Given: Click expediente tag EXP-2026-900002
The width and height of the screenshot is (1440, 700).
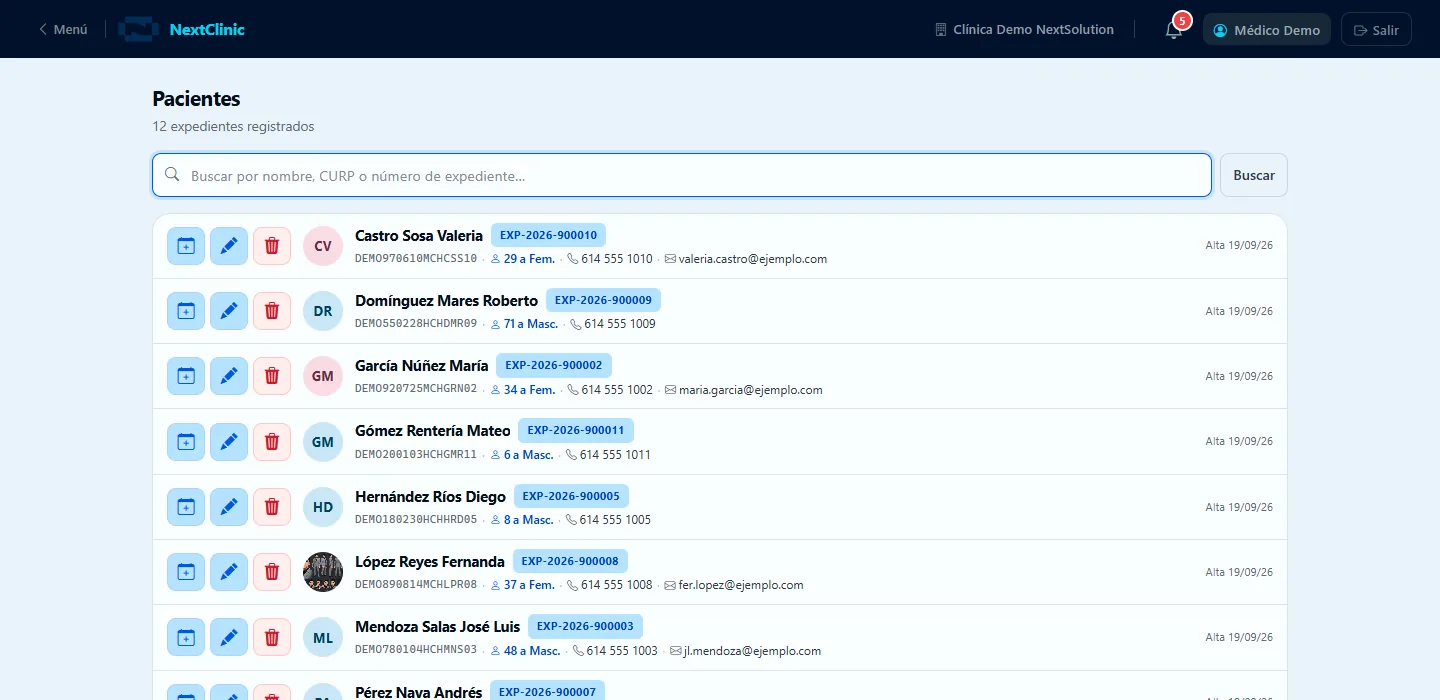Looking at the screenshot, I should point(554,365).
